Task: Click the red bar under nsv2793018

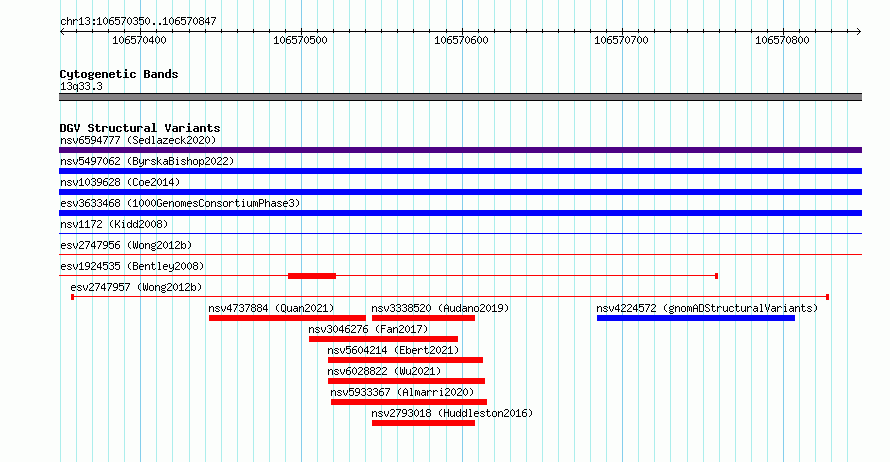Action: [x=423, y=423]
